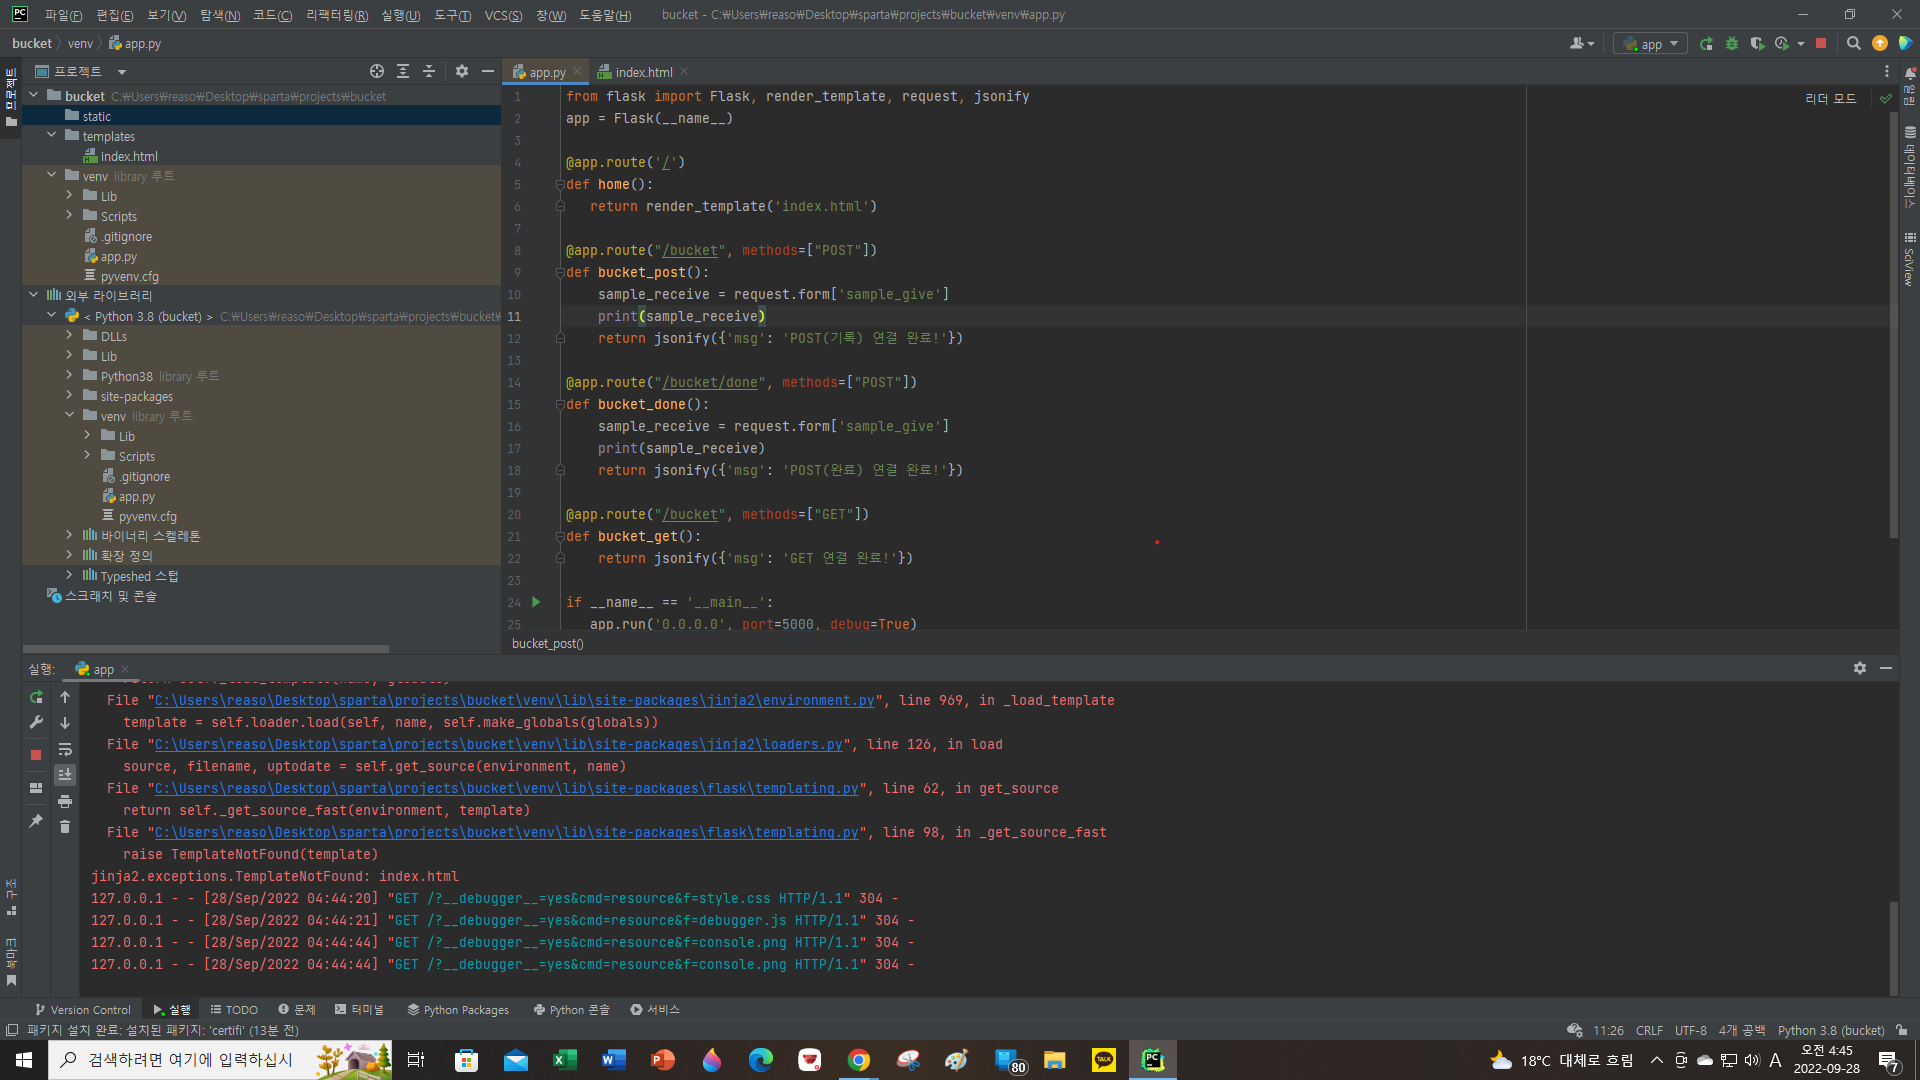The image size is (1920, 1080).
Task: Open the app run configuration dropdown
Action: [1650, 44]
